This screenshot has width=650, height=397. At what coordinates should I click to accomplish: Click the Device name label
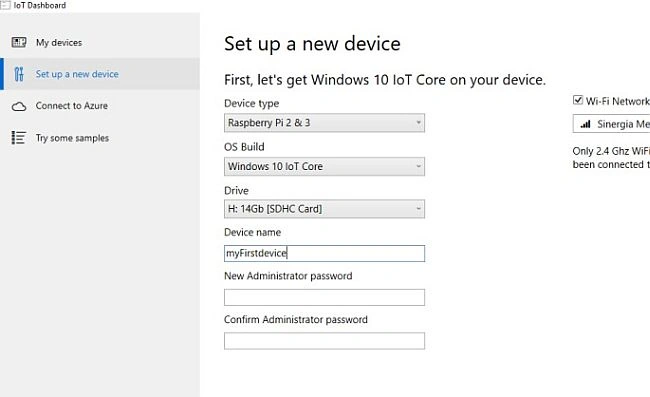click(252, 232)
